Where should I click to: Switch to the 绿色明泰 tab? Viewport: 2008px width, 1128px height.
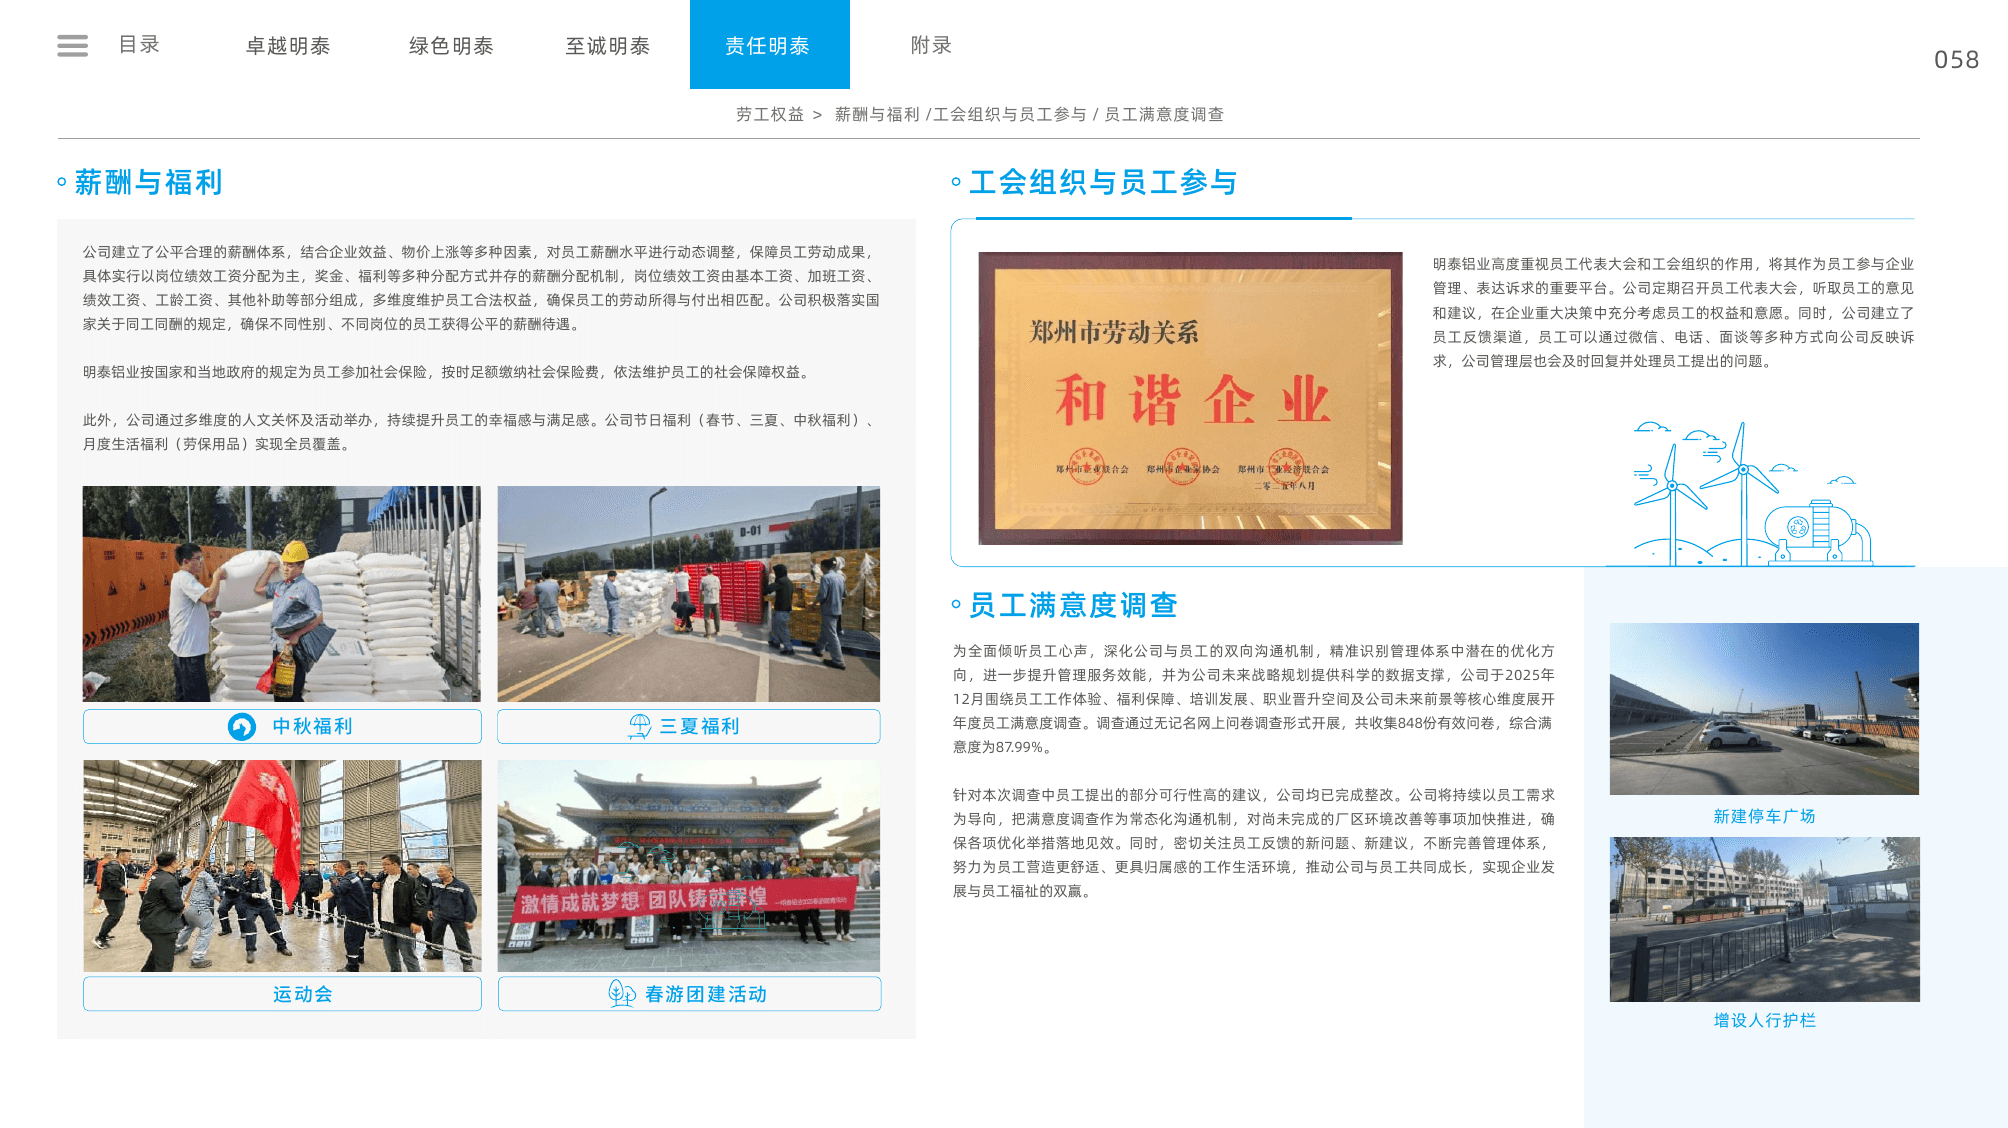point(451,46)
